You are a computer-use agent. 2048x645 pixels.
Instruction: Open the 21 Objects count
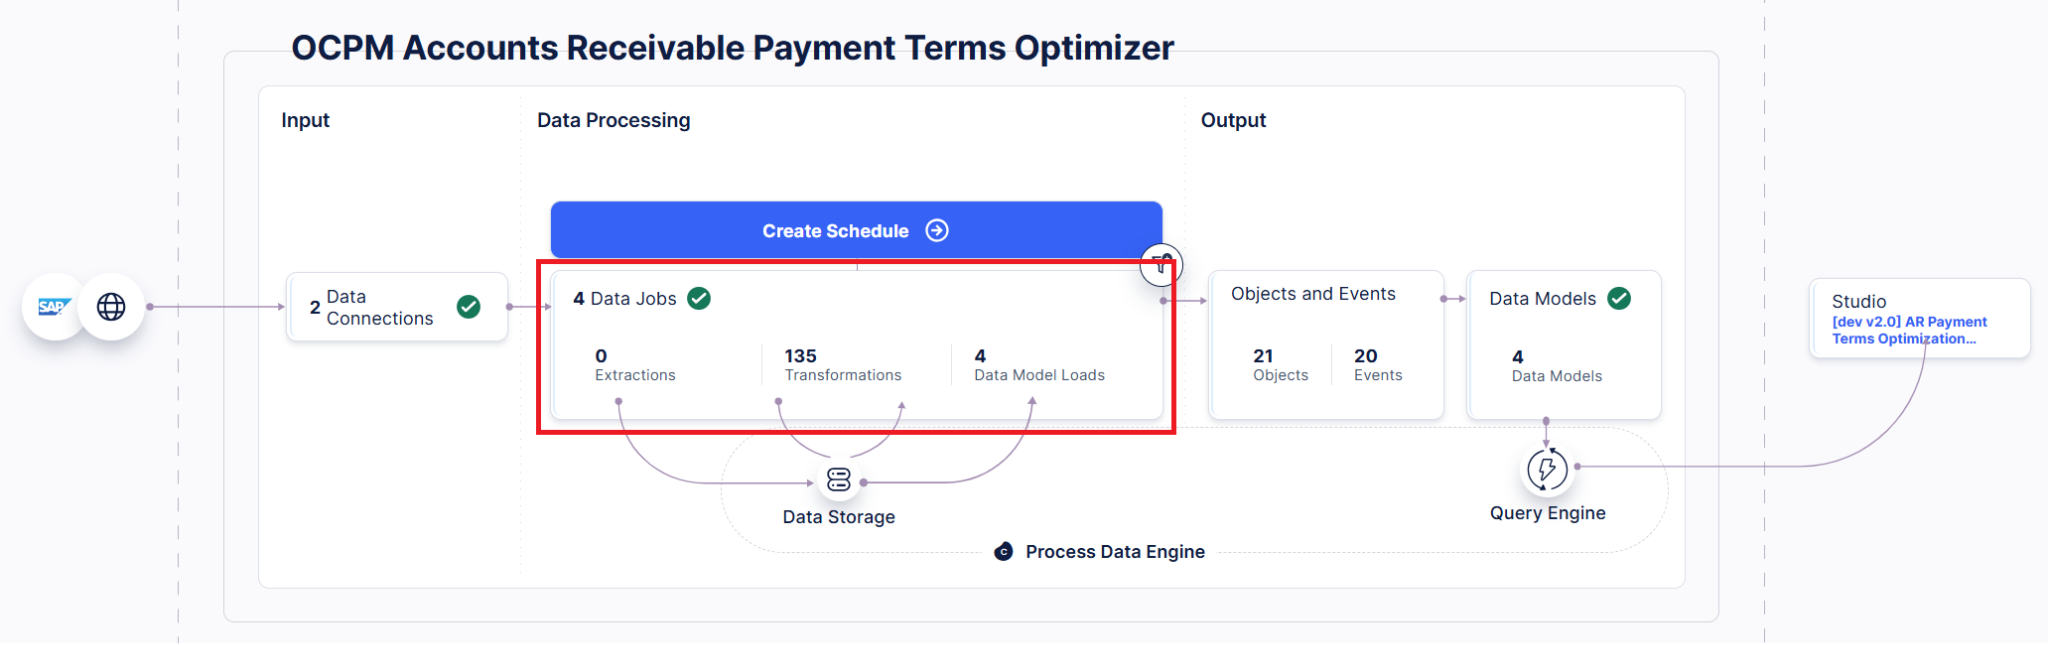pyautogui.click(x=1280, y=365)
